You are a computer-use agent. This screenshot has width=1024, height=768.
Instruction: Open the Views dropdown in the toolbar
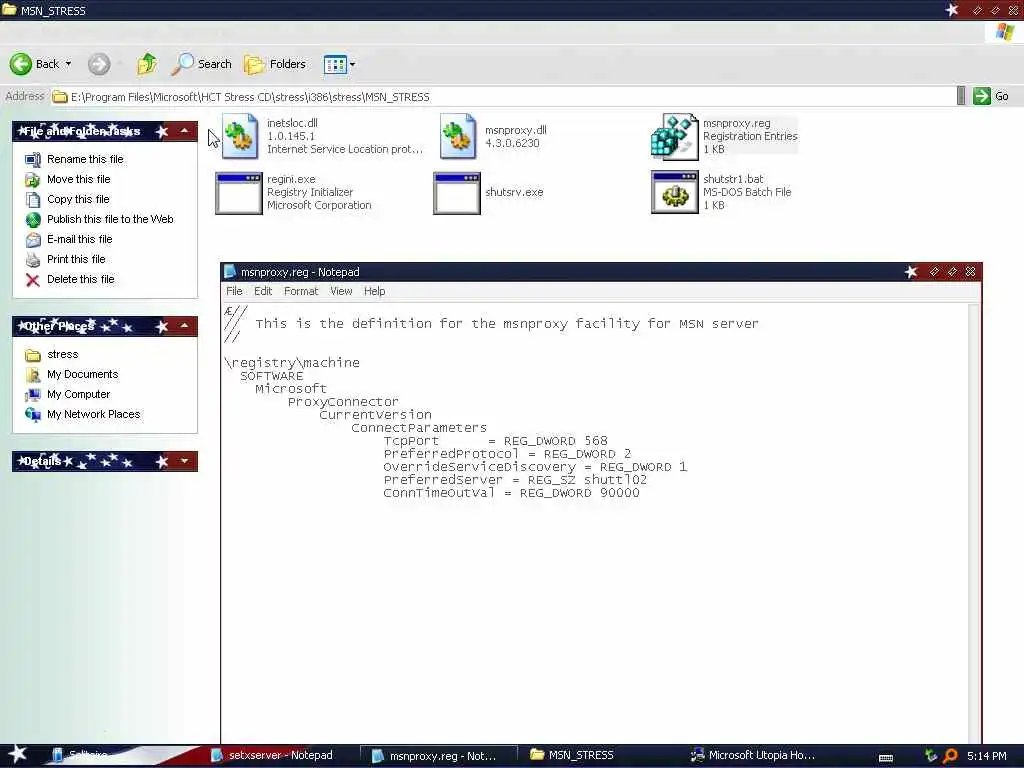point(340,64)
